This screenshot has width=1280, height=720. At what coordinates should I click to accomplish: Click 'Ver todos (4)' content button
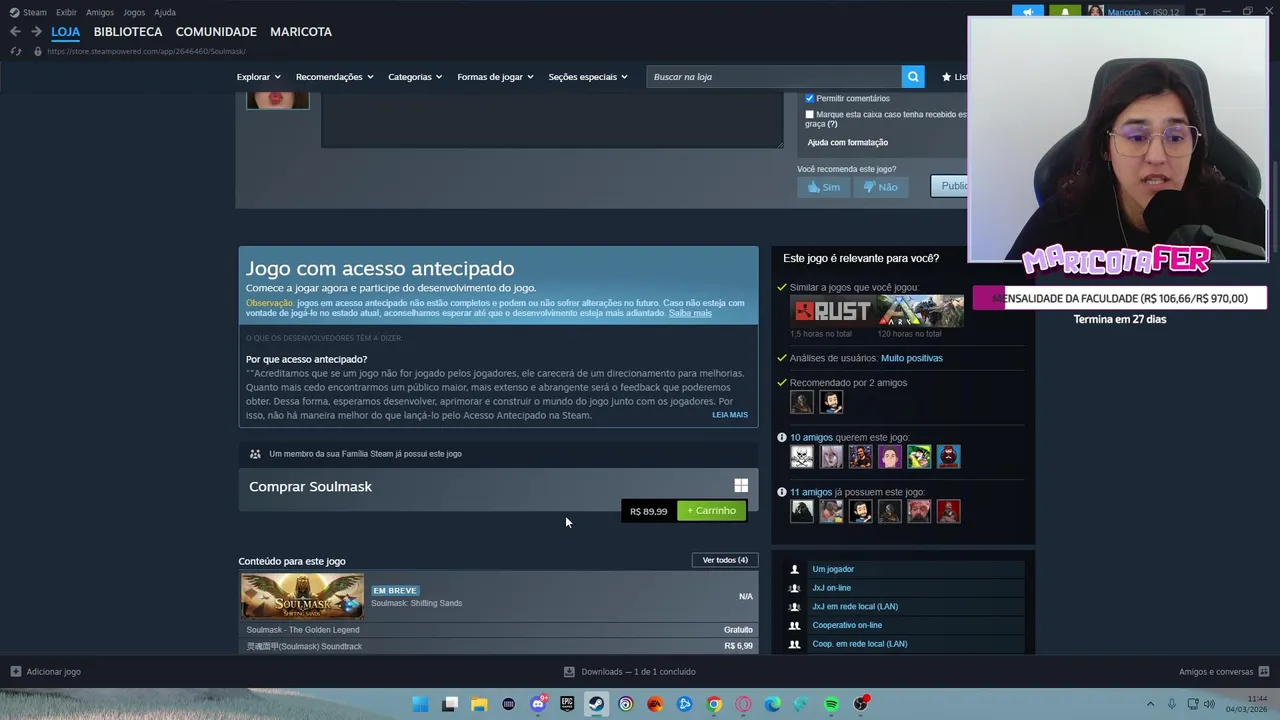(725, 560)
